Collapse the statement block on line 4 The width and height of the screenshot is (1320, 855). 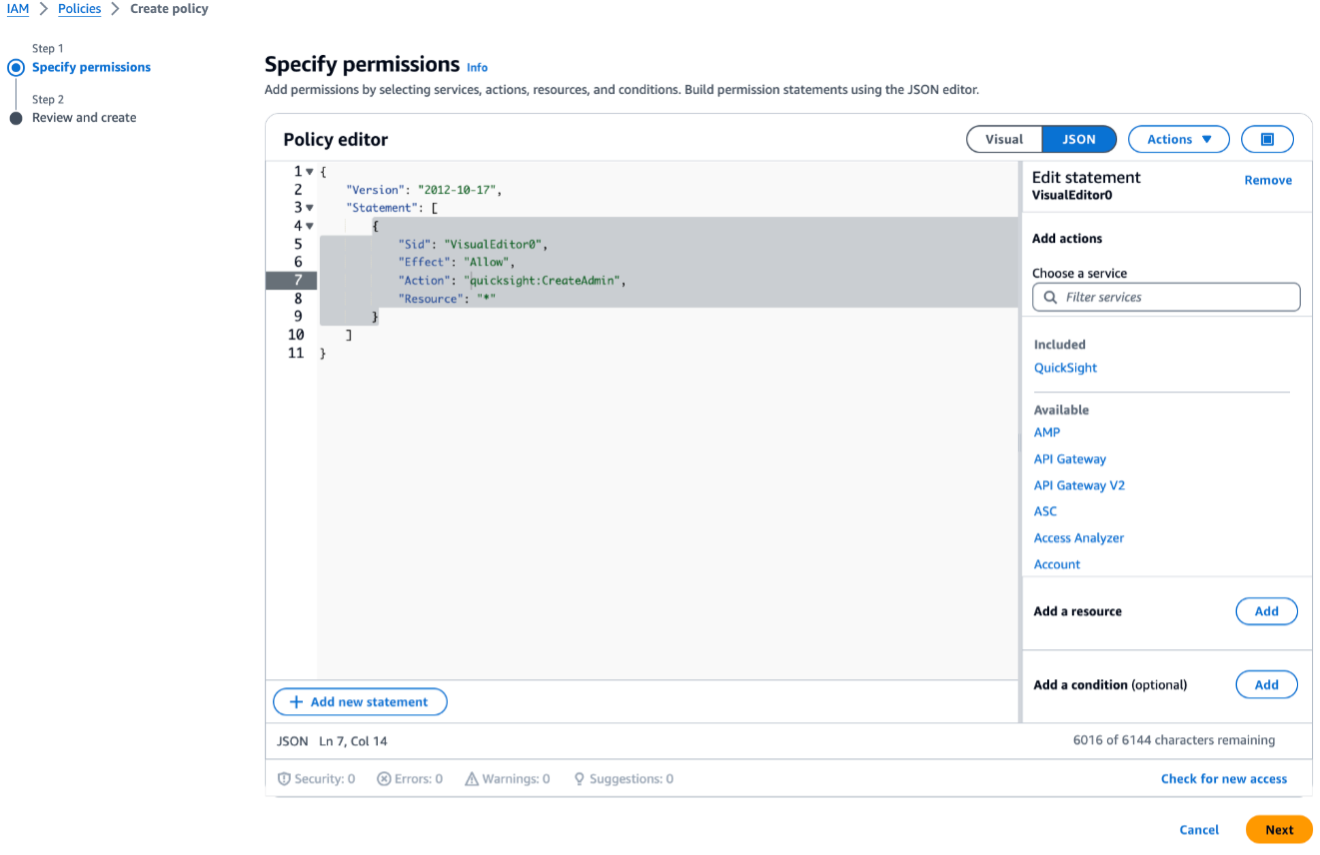pos(310,226)
